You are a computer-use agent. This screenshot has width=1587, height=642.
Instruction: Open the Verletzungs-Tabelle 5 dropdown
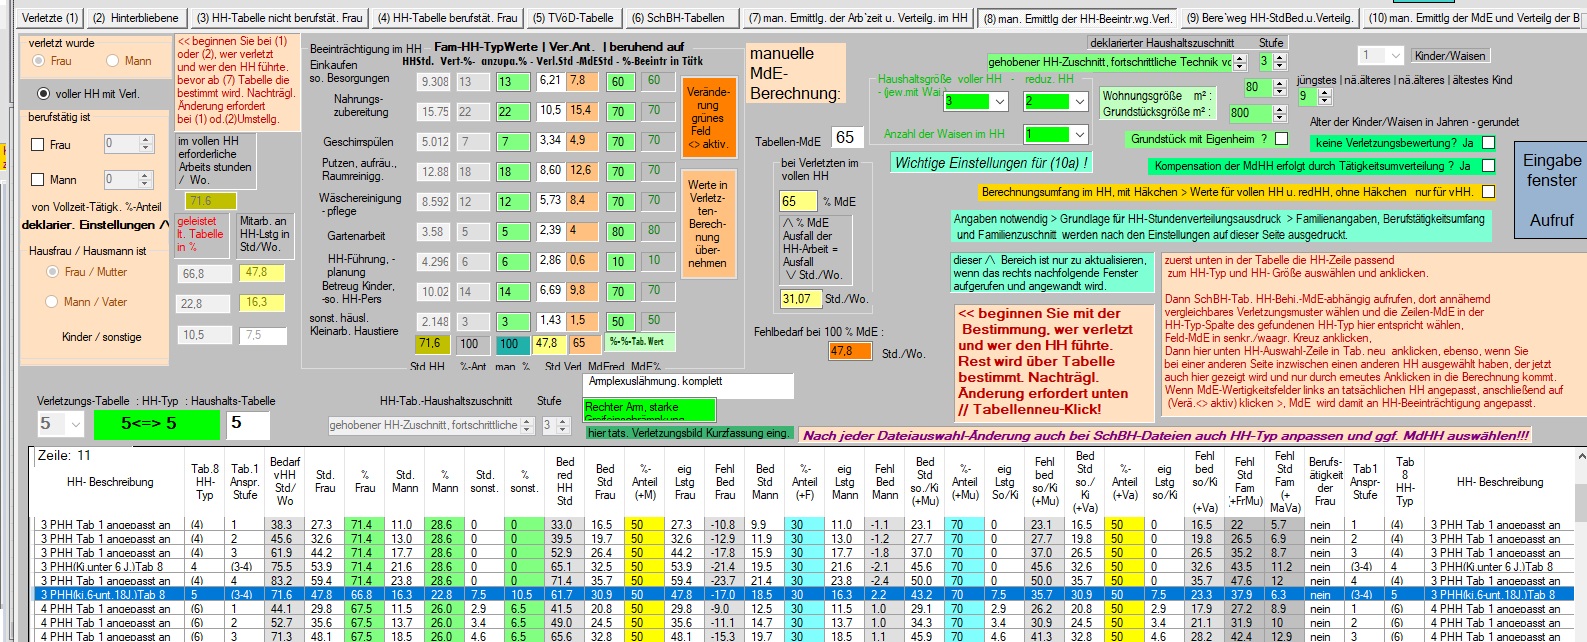[75, 424]
